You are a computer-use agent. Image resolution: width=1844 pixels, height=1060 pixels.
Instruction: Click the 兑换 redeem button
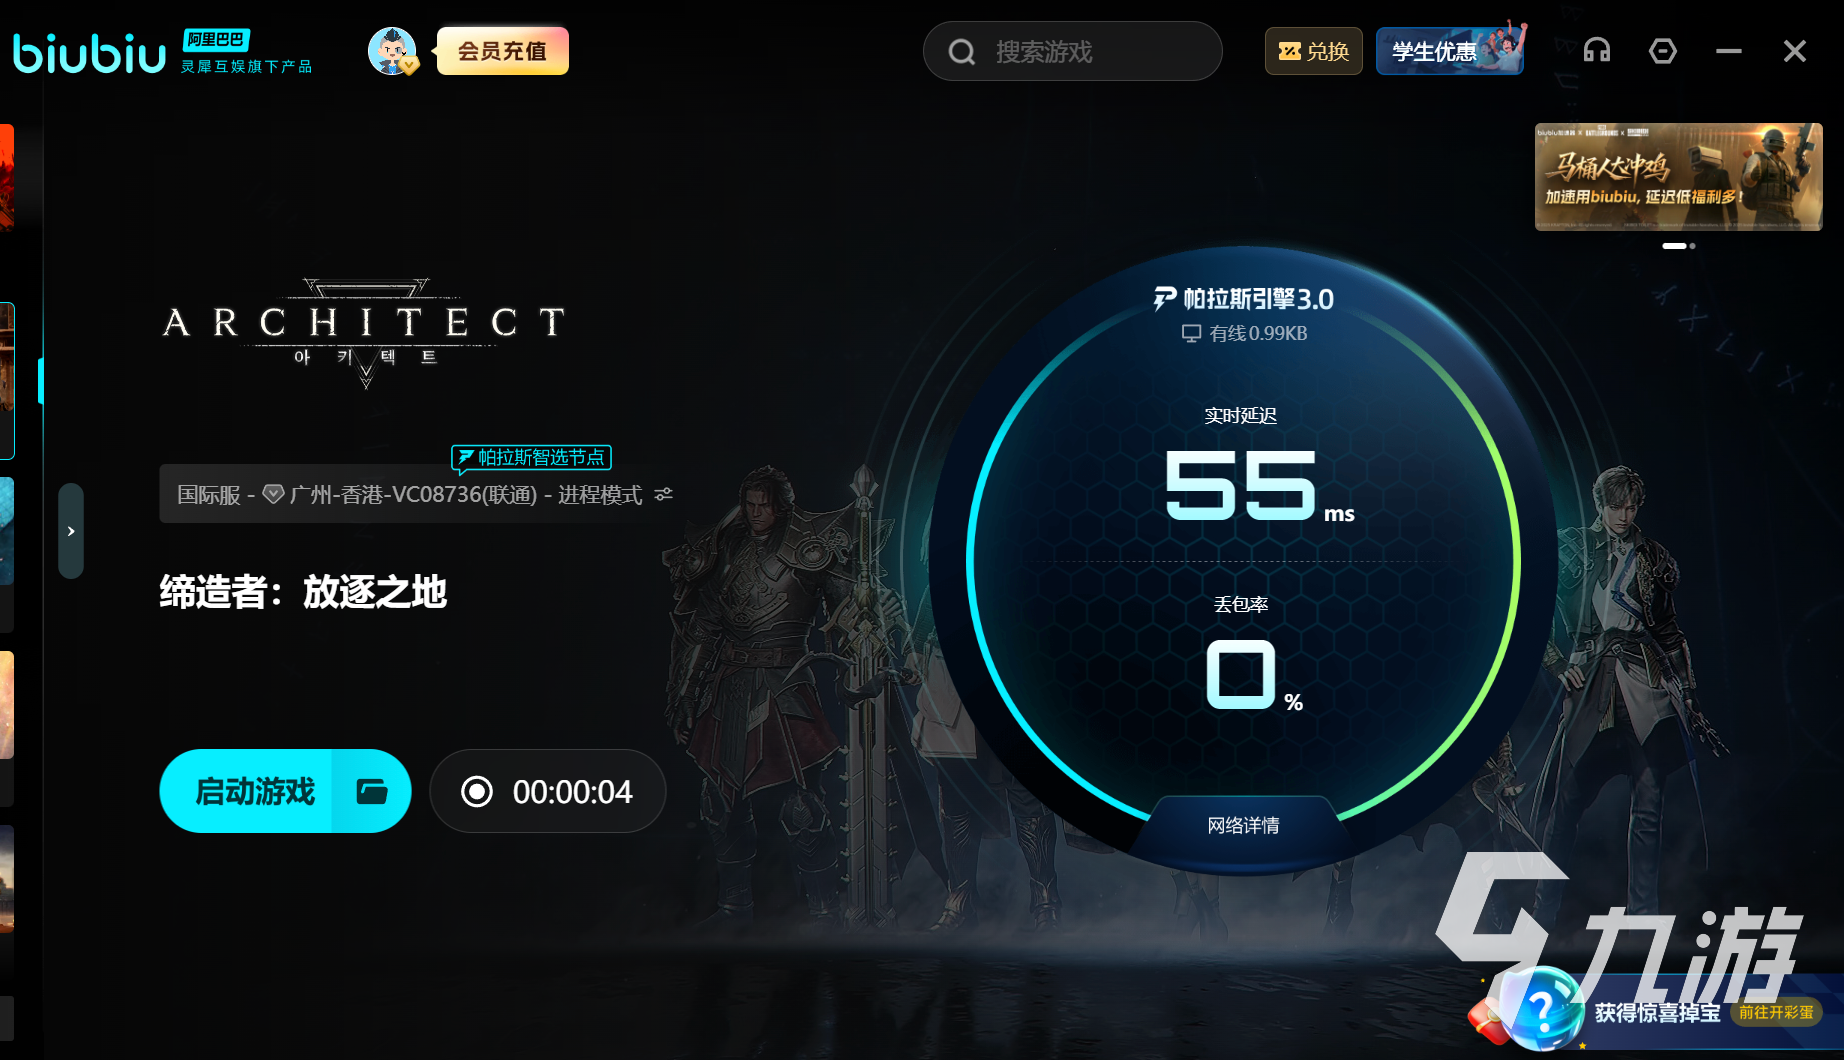tap(1314, 51)
